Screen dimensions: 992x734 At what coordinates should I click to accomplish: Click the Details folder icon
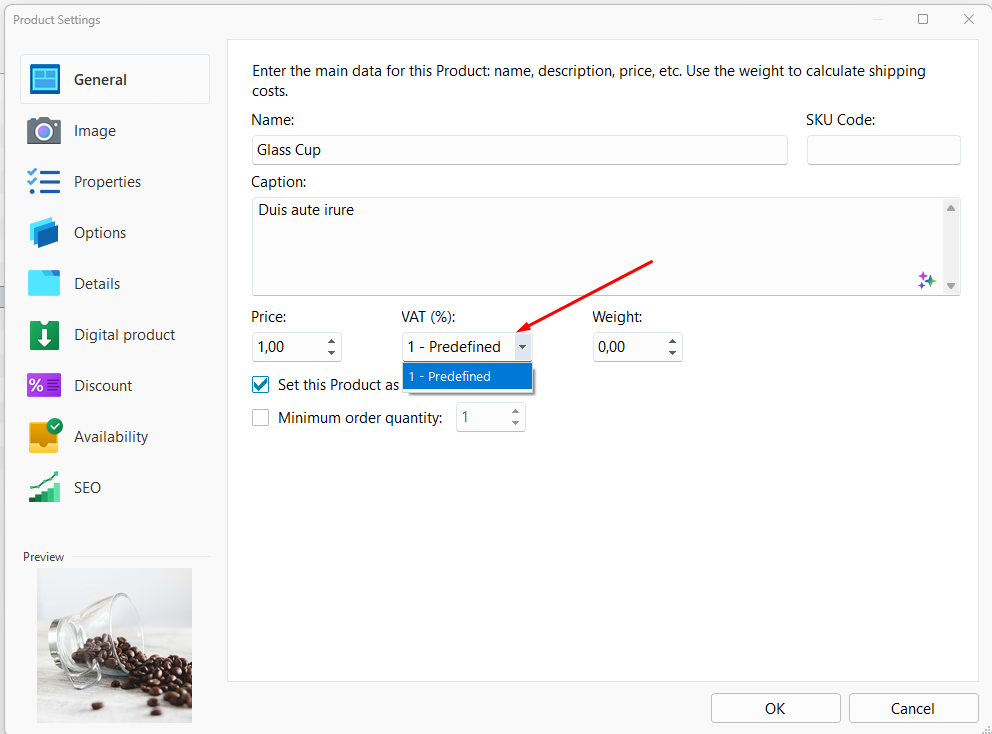(x=44, y=283)
